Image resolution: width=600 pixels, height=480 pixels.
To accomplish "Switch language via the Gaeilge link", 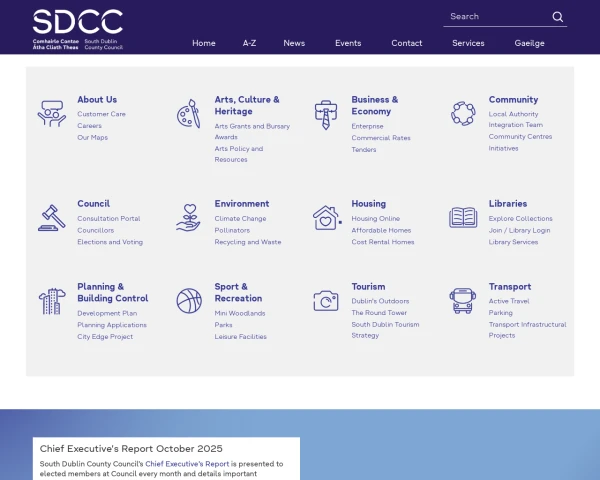I will [x=529, y=43].
